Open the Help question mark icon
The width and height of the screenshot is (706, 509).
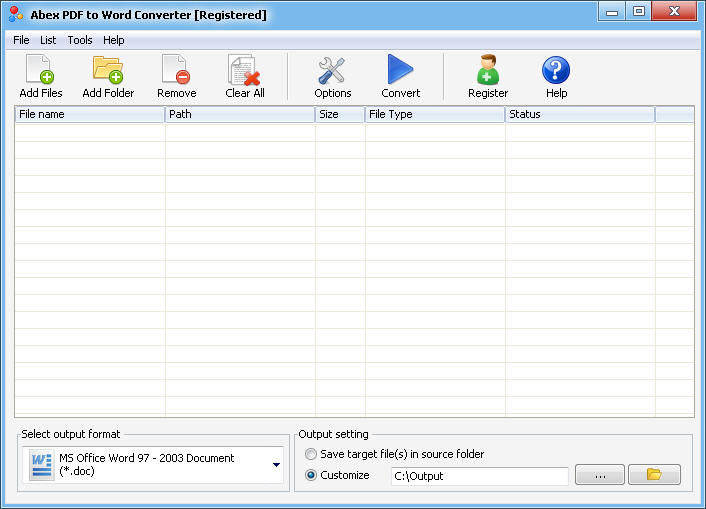click(556, 71)
